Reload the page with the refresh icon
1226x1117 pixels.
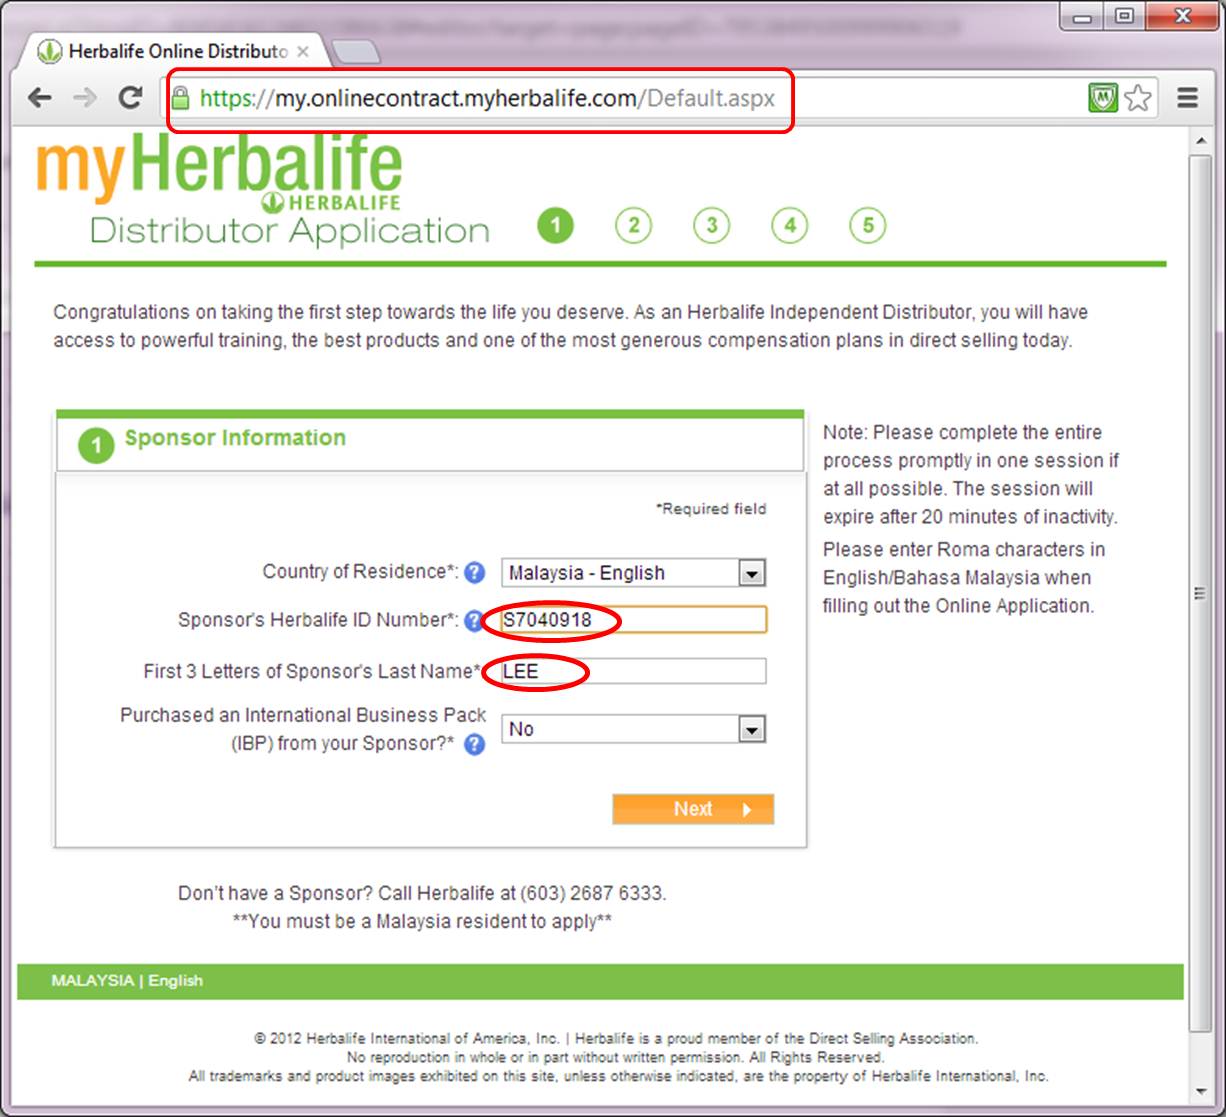tap(130, 98)
